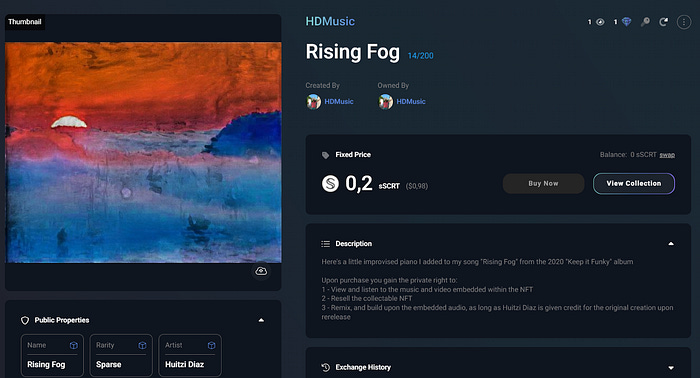
Task: Click the refresh metadata arrow icon
Action: (664, 22)
